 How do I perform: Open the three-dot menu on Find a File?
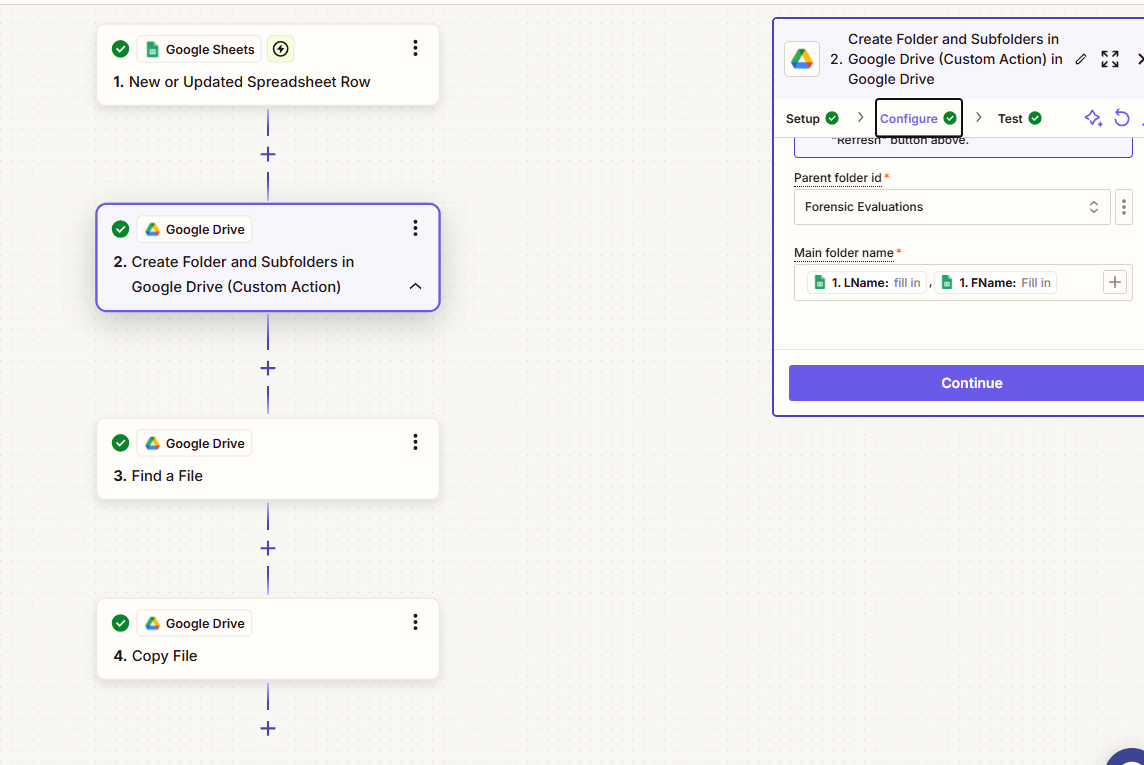click(415, 442)
